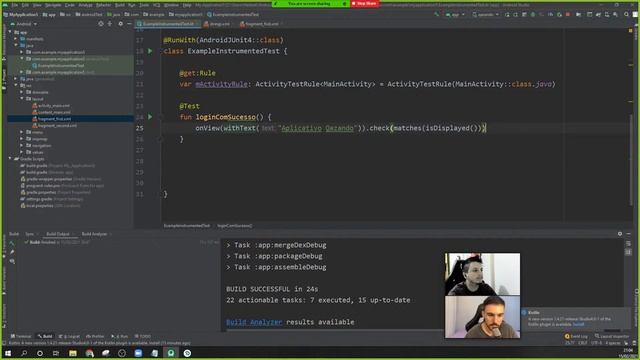The width and height of the screenshot is (640, 360).
Task: Click Install link in Kotlin plugin notification
Action: coord(578,324)
